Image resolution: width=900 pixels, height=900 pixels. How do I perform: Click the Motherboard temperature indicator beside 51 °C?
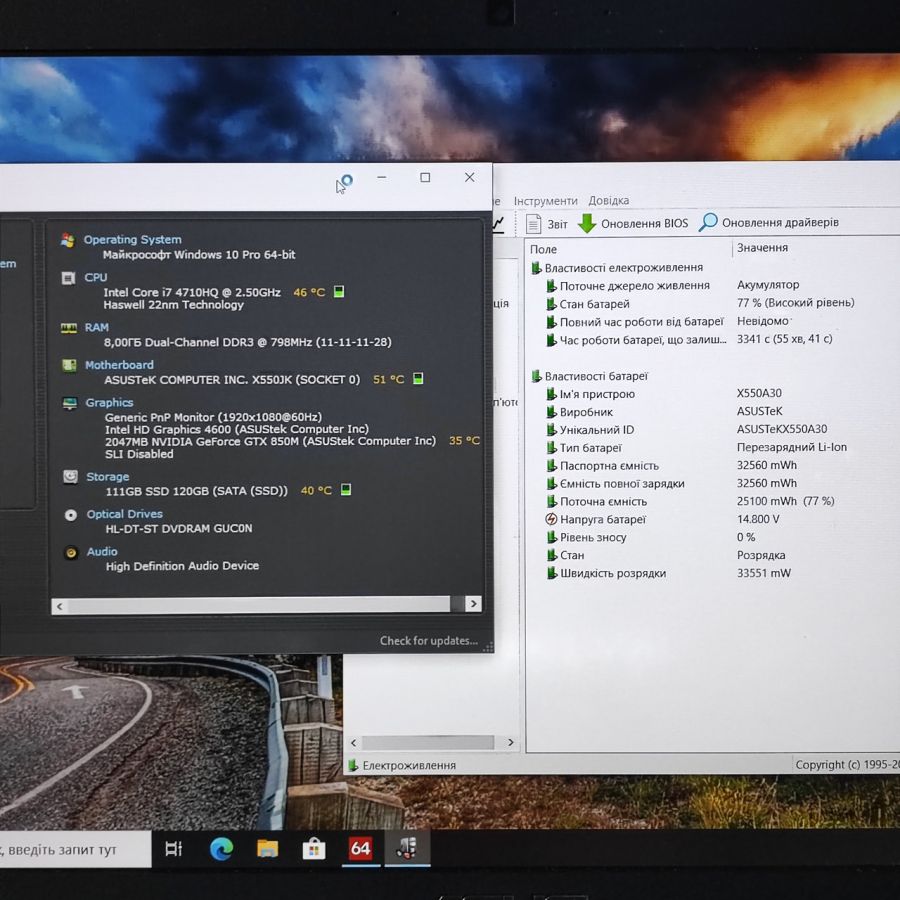(418, 379)
